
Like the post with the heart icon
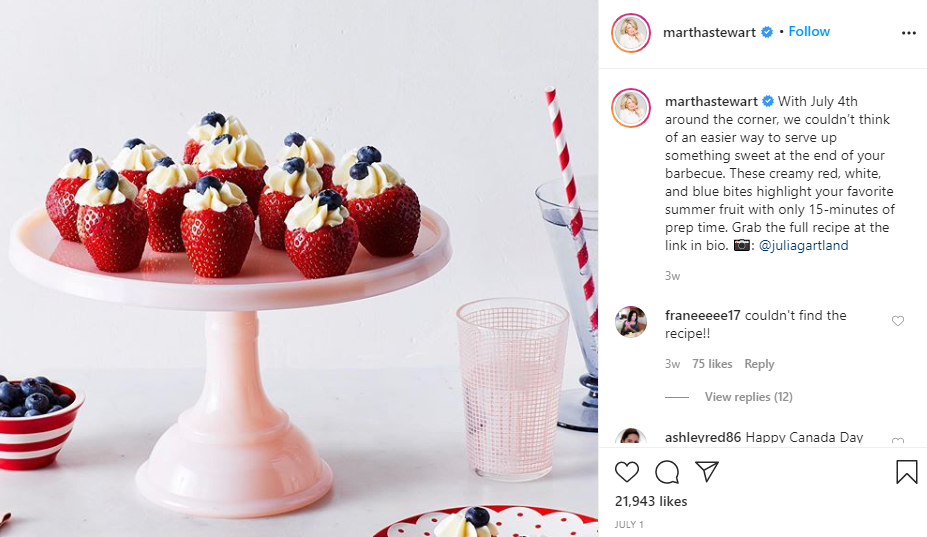click(627, 472)
